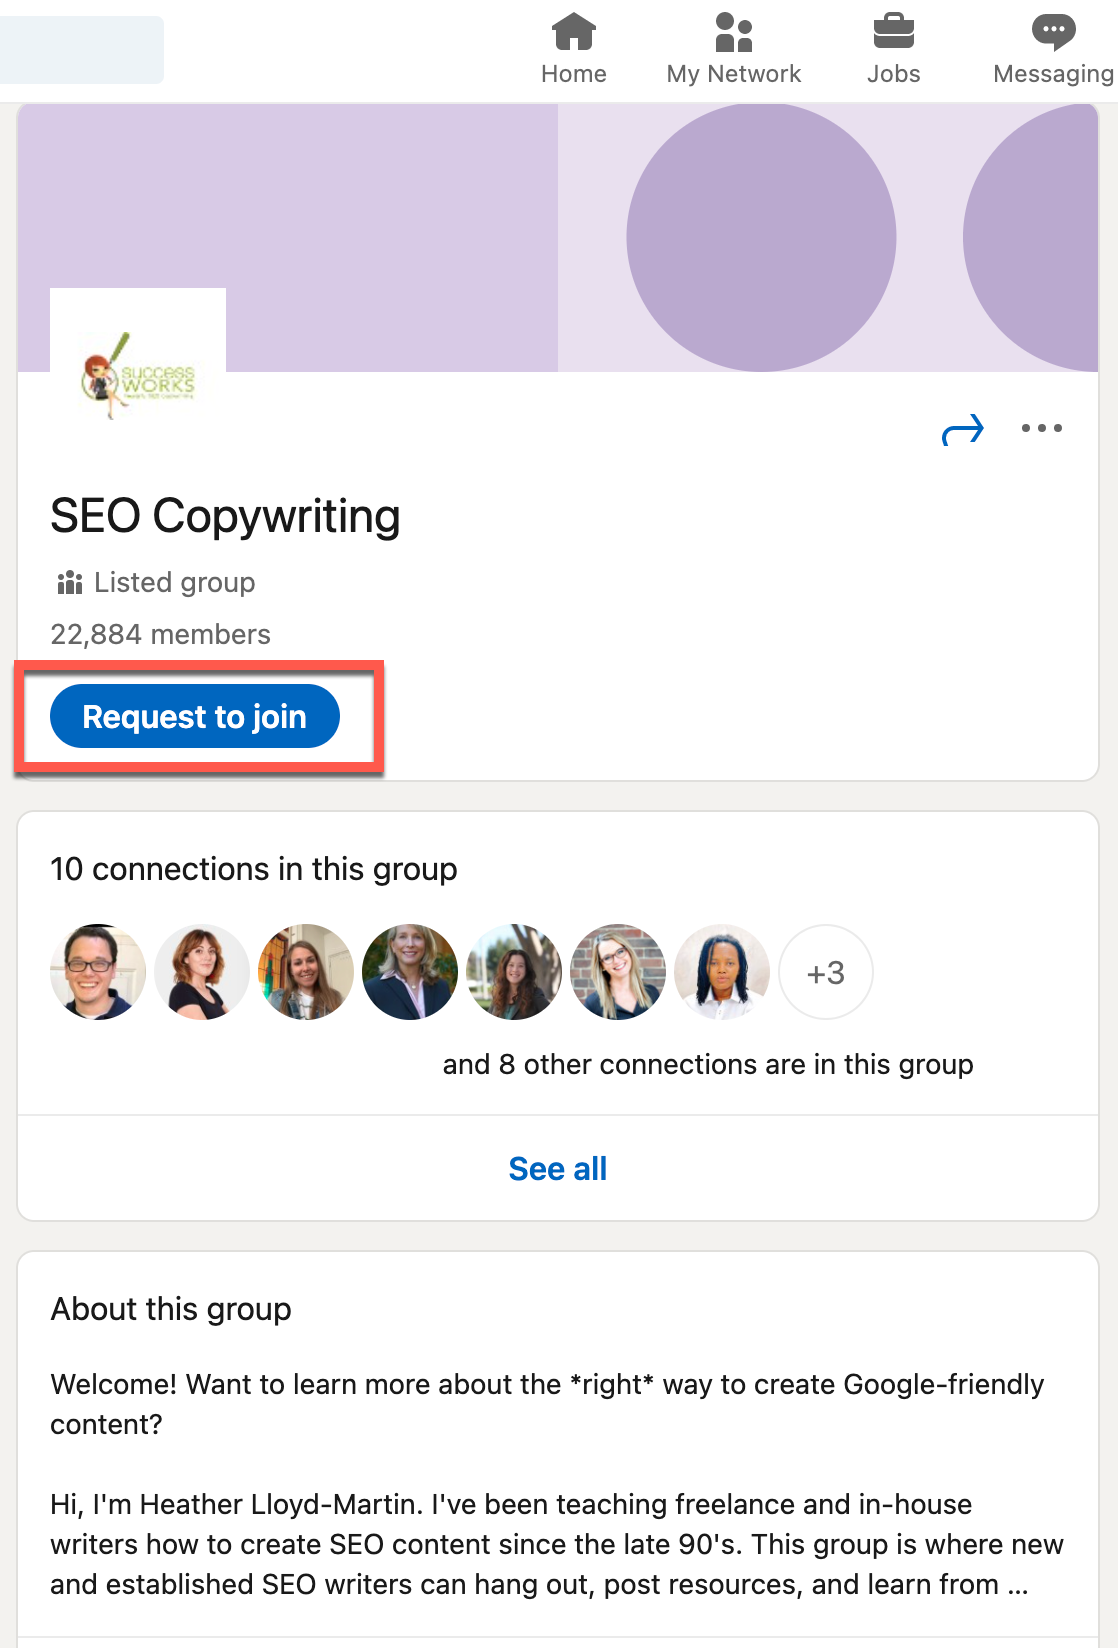1118x1648 pixels.
Task: Open the Jobs briefcase icon
Action: (893, 32)
